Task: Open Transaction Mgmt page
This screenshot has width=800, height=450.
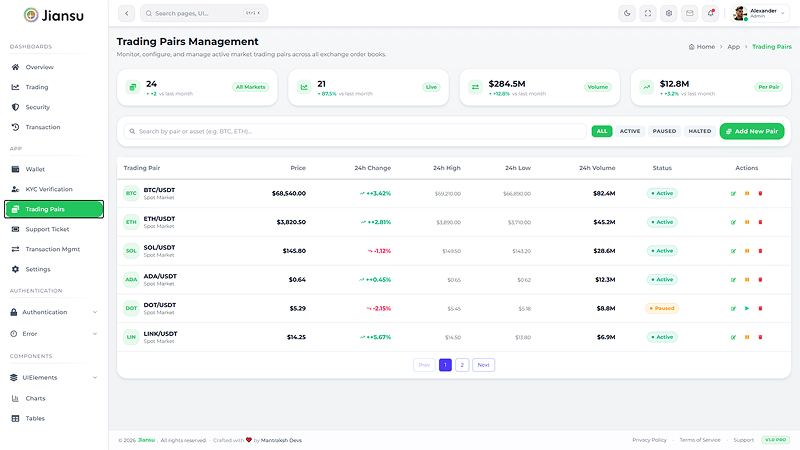Action: point(54,249)
